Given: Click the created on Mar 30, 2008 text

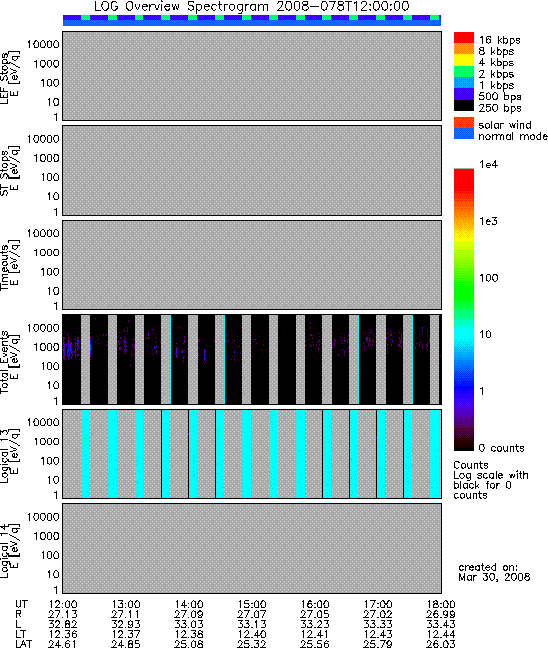Looking at the screenshot, I should pyautogui.click(x=494, y=572).
